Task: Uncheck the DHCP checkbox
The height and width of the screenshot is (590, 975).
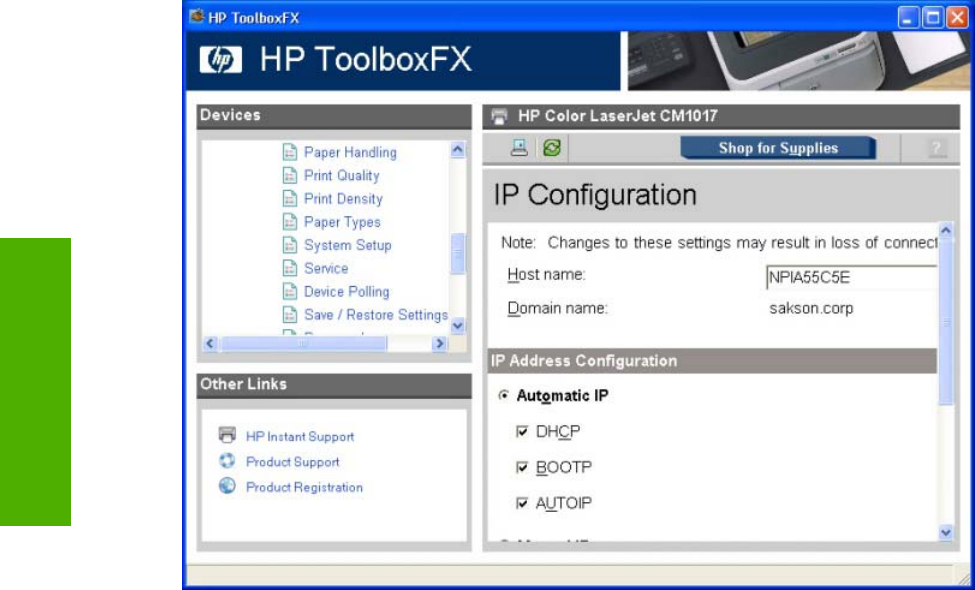Action: [522, 431]
